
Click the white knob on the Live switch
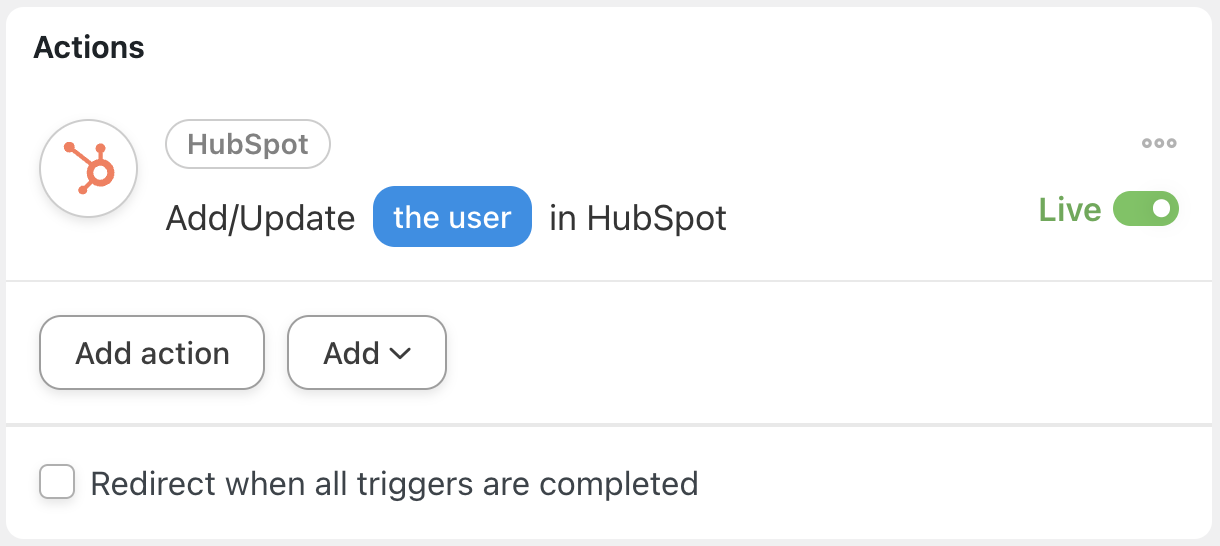1163,210
